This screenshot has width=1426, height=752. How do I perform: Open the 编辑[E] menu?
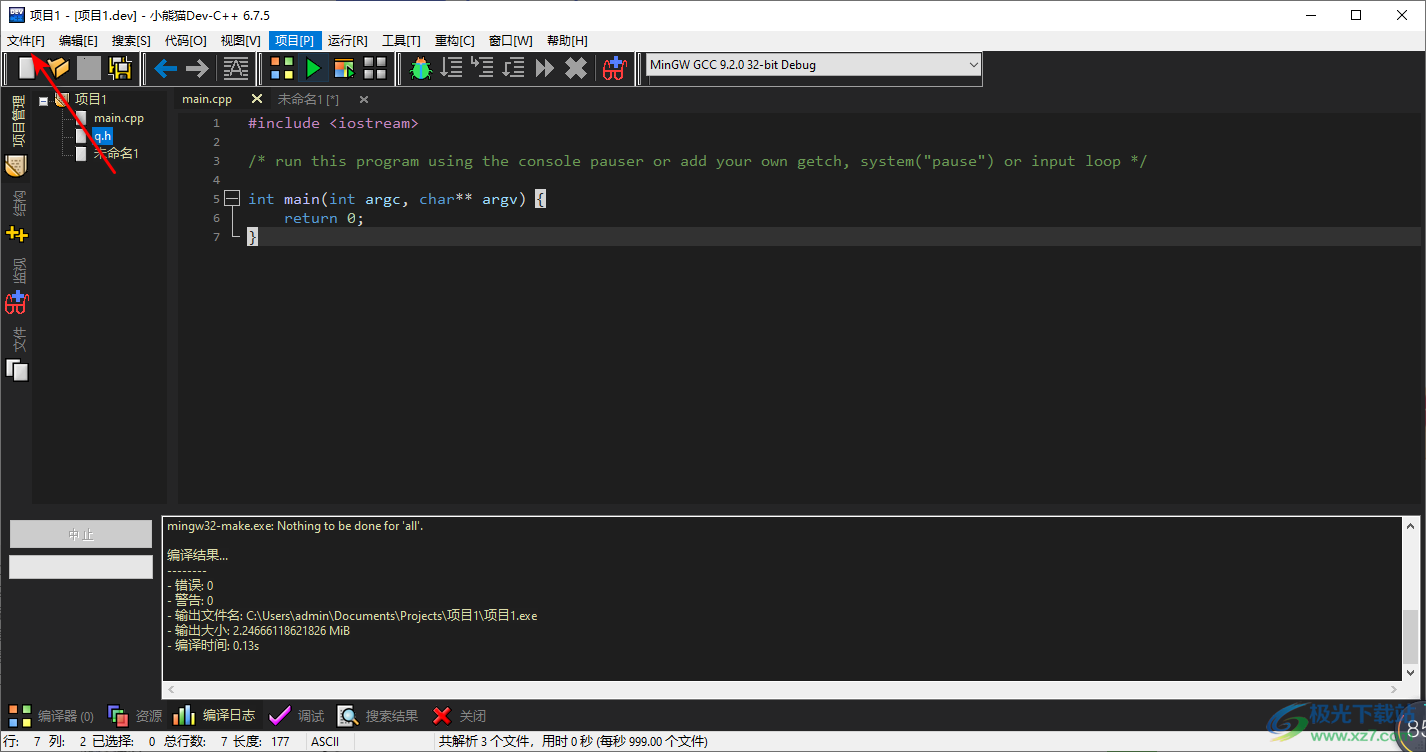[x=78, y=41]
